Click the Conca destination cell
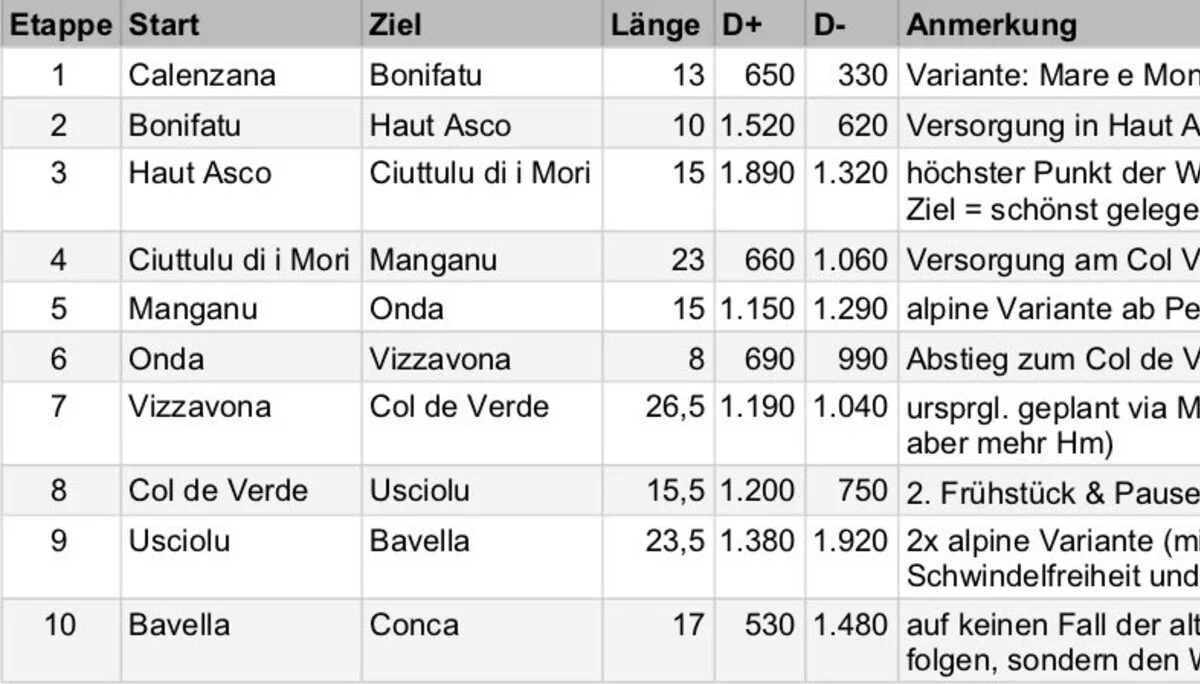This screenshot has height=684, width=1200. click(414, 625)
